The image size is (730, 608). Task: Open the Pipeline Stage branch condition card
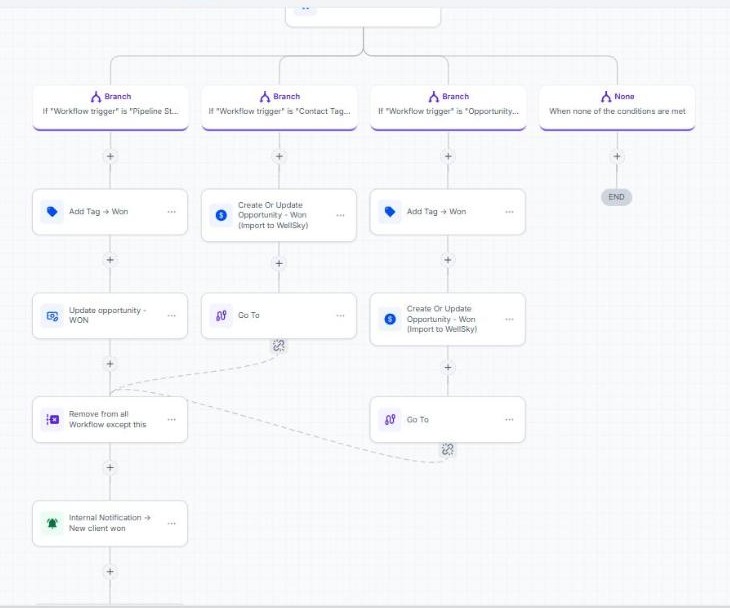pos(110,108)
